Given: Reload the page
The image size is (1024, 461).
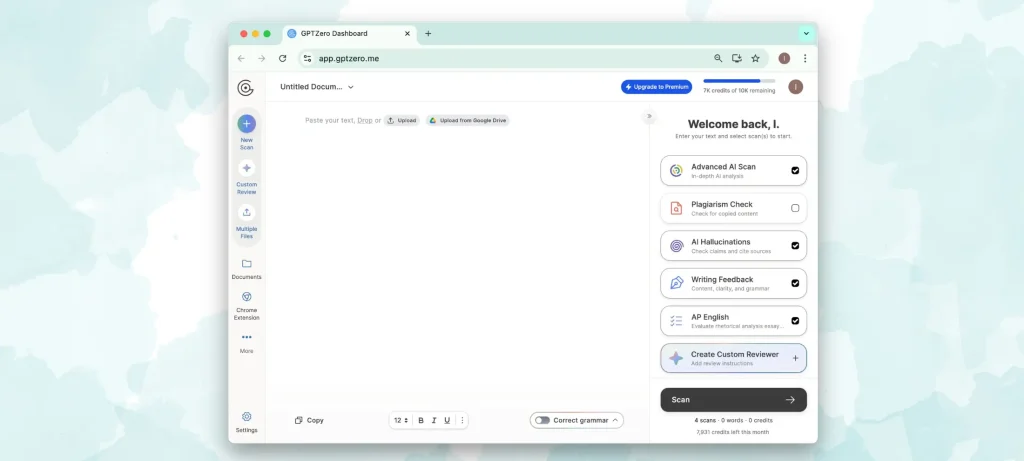Looking at the screenshot, I should click(282, 58).
